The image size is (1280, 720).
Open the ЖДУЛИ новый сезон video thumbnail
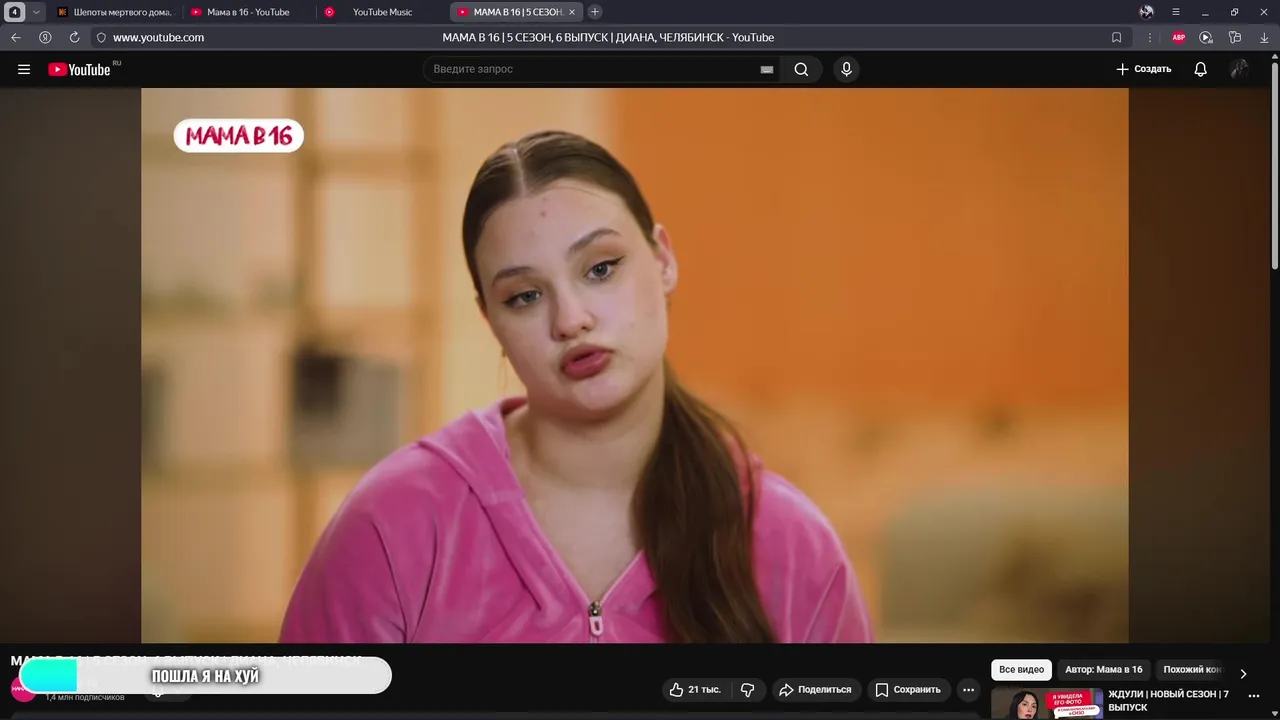click(x=1047, y=704)
